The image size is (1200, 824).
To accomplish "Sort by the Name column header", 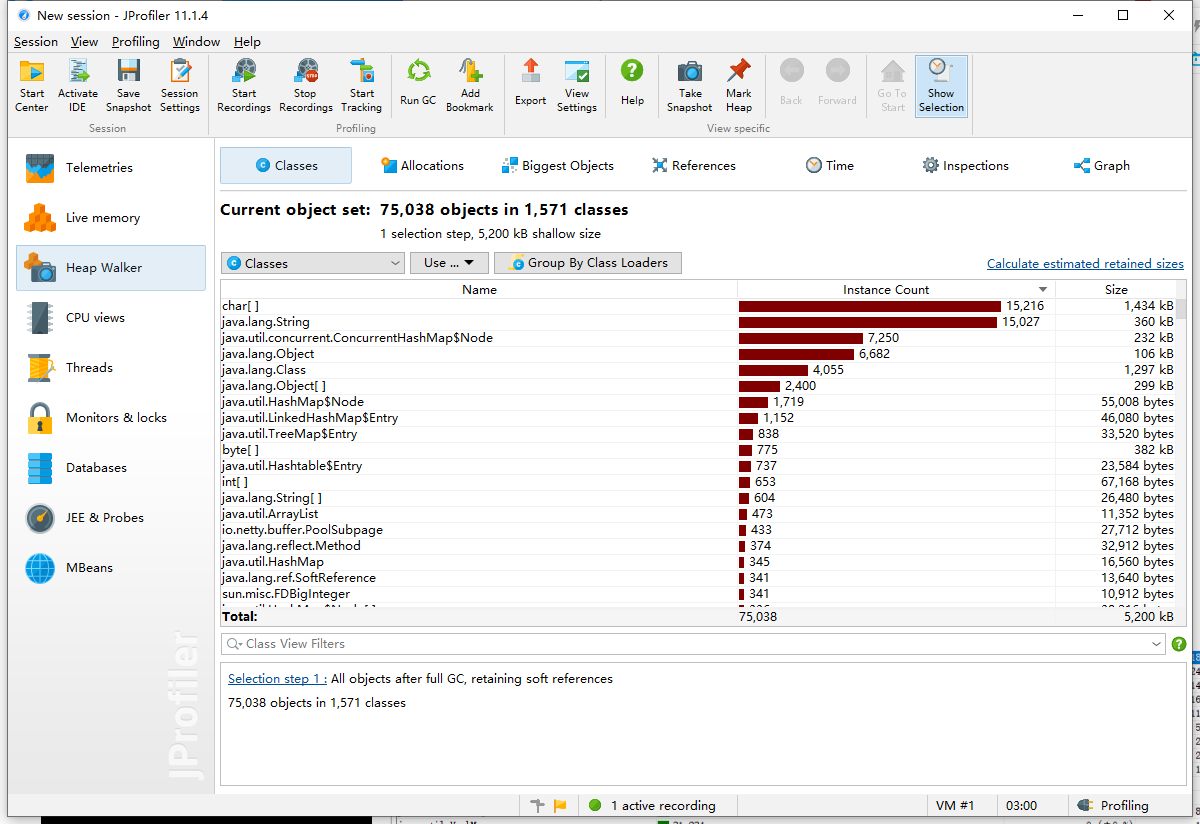I will pyautogui.click(x=479, y=290).
